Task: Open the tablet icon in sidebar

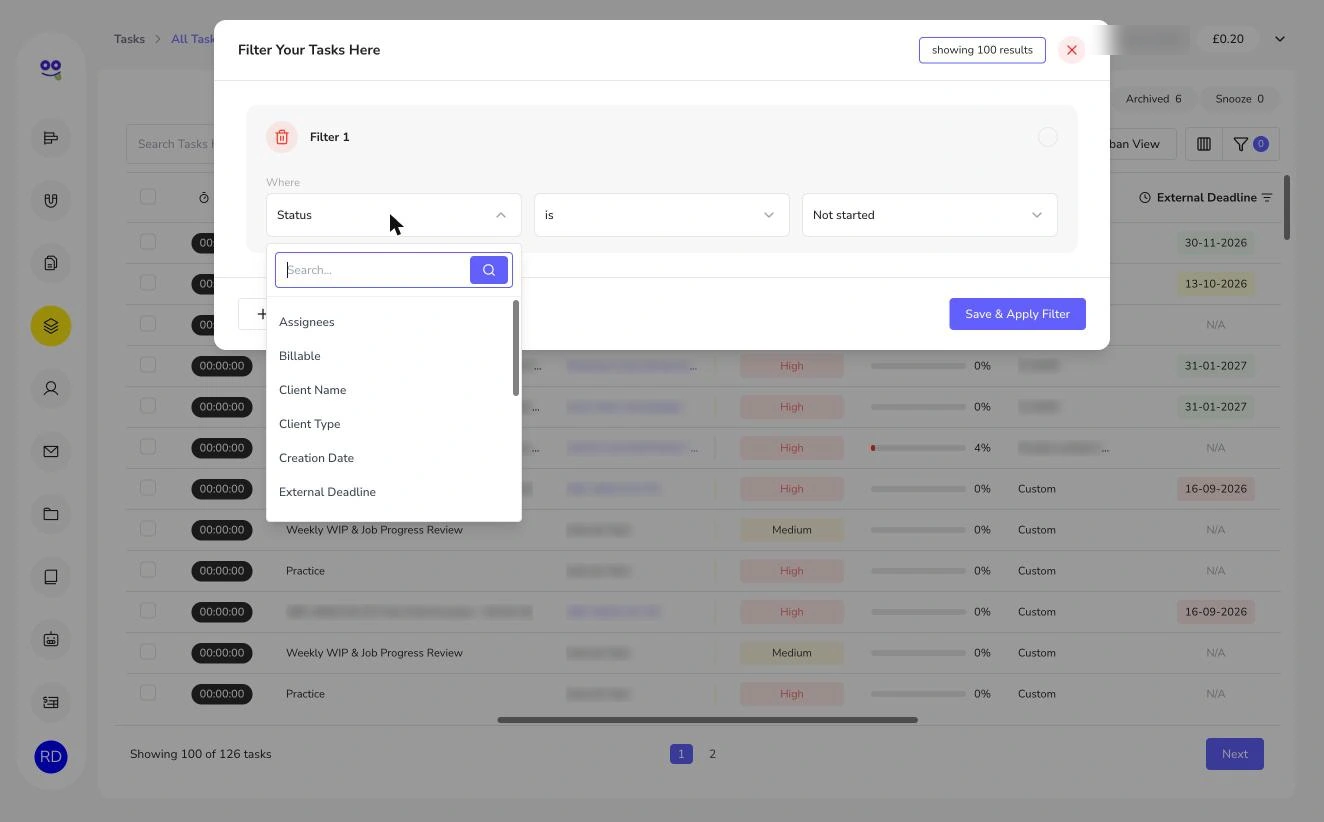Action: tap(51, 577)
